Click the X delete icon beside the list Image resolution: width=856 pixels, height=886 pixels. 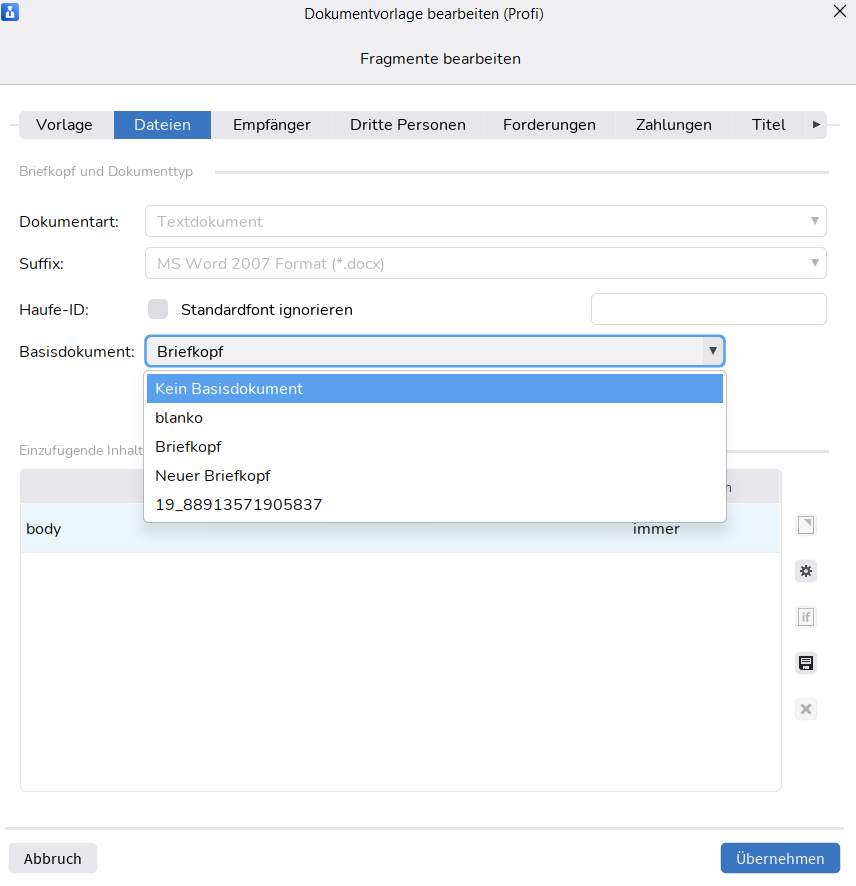click(x=806, y=709)
